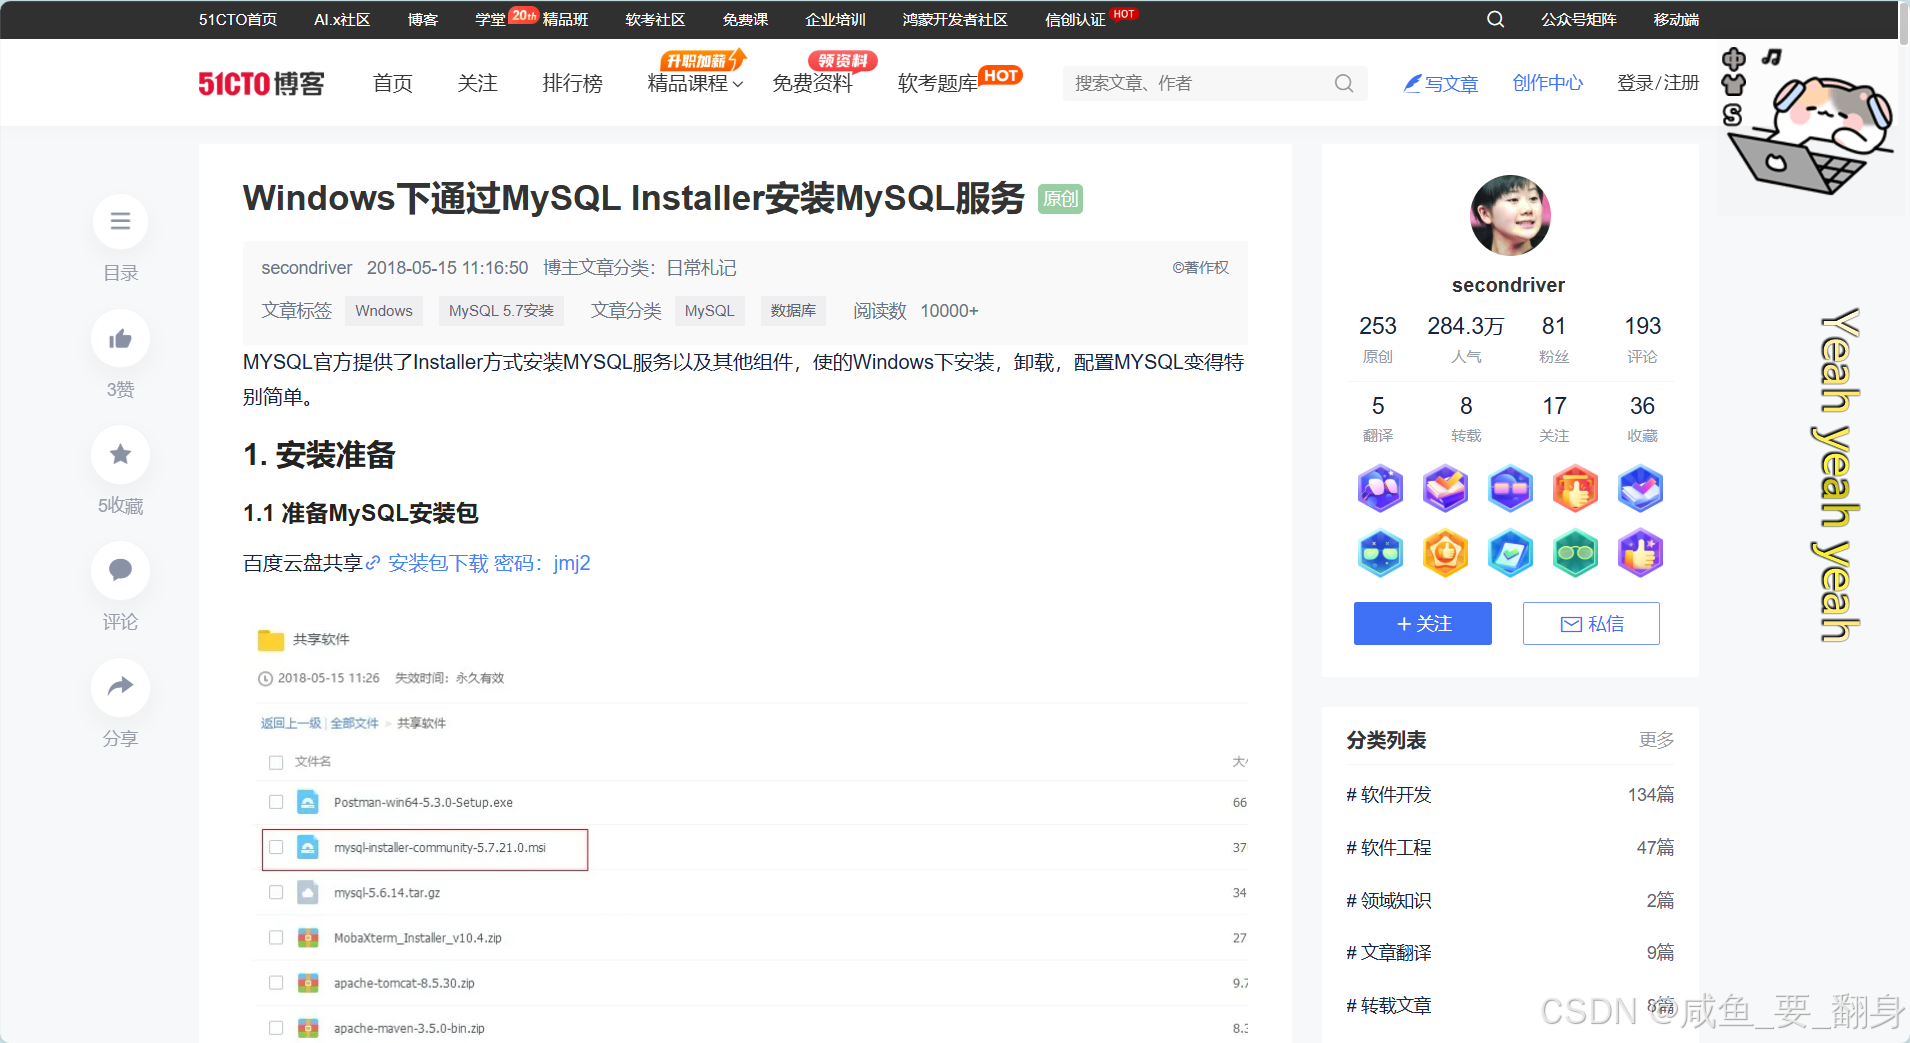Open 首页 in the blog navigation

pos(392,83)
